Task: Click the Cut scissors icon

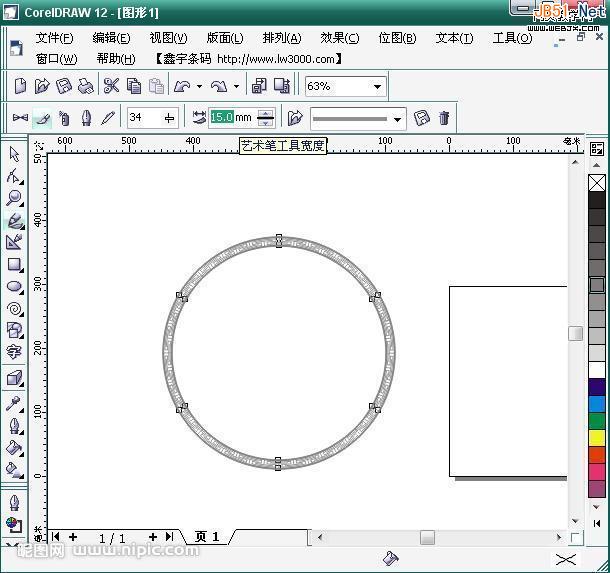Action: 111,86
